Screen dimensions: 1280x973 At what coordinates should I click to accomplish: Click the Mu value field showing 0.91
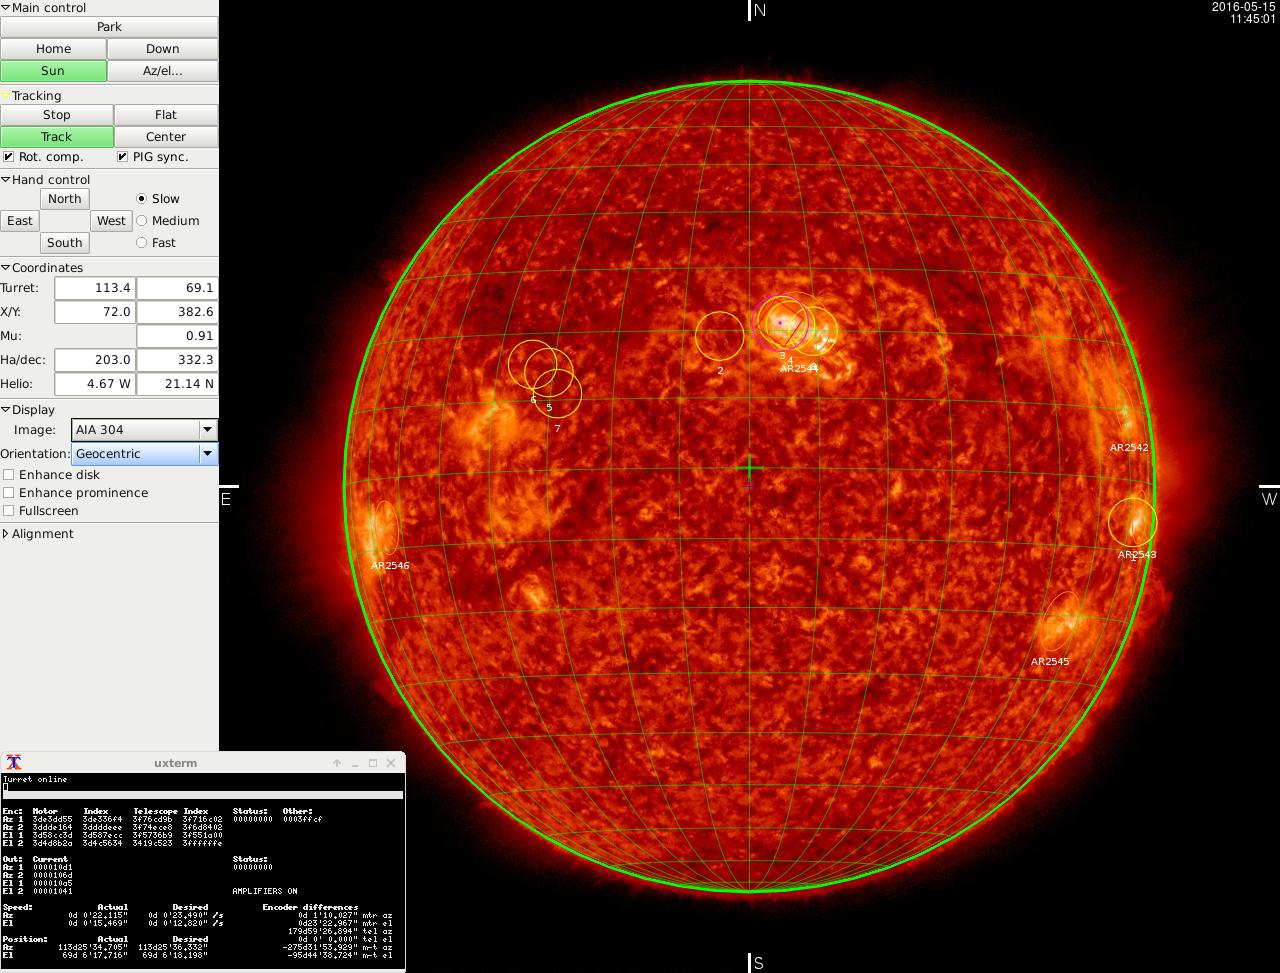point(176,336)
